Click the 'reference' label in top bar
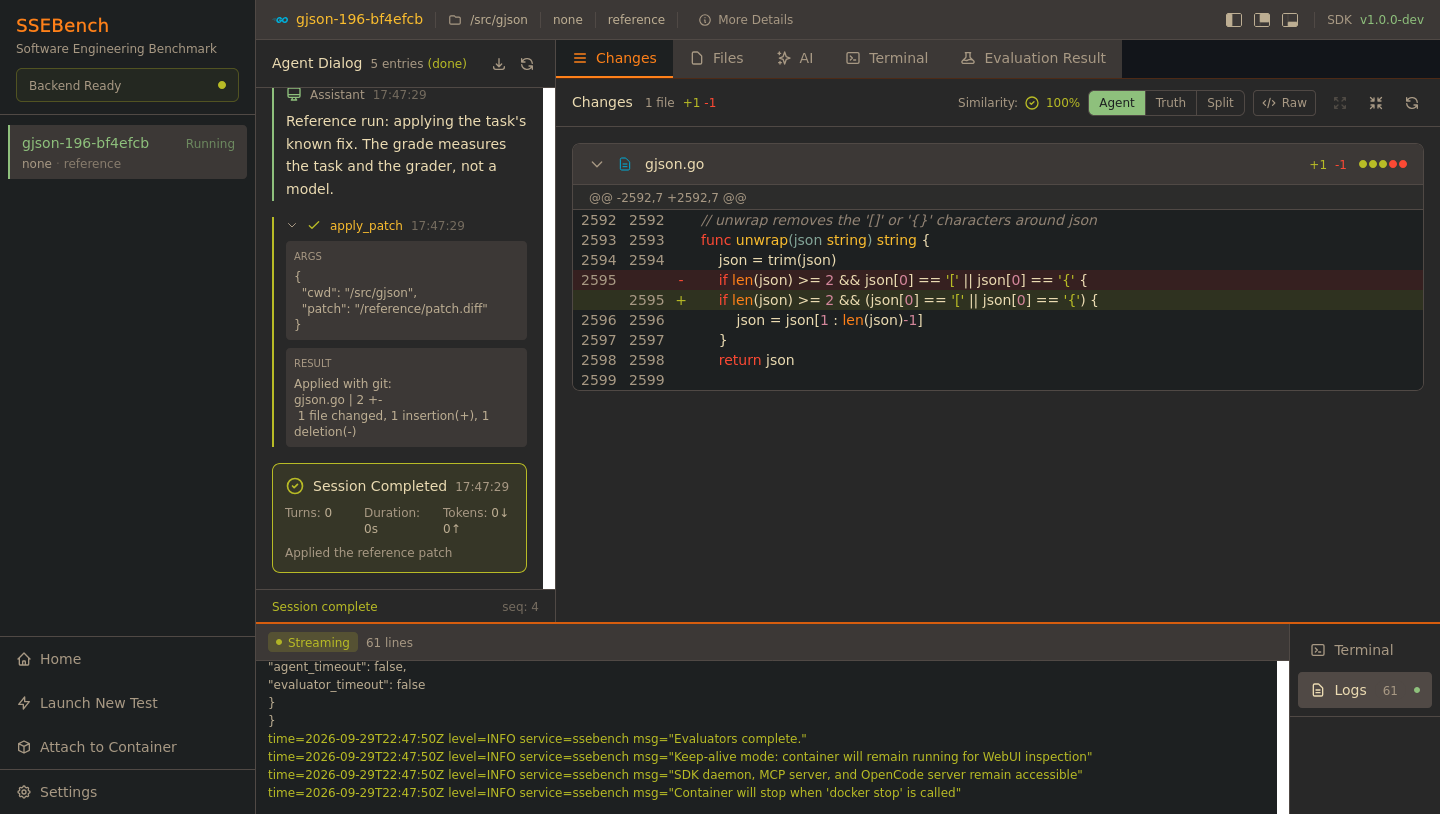 (x=636, y=20)
